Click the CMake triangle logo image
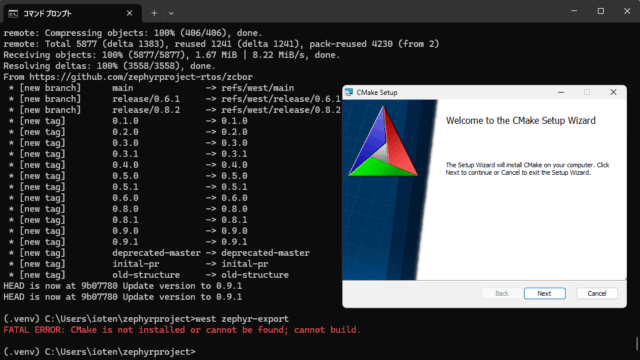This screenshot has height=360, width=640. 383,141
